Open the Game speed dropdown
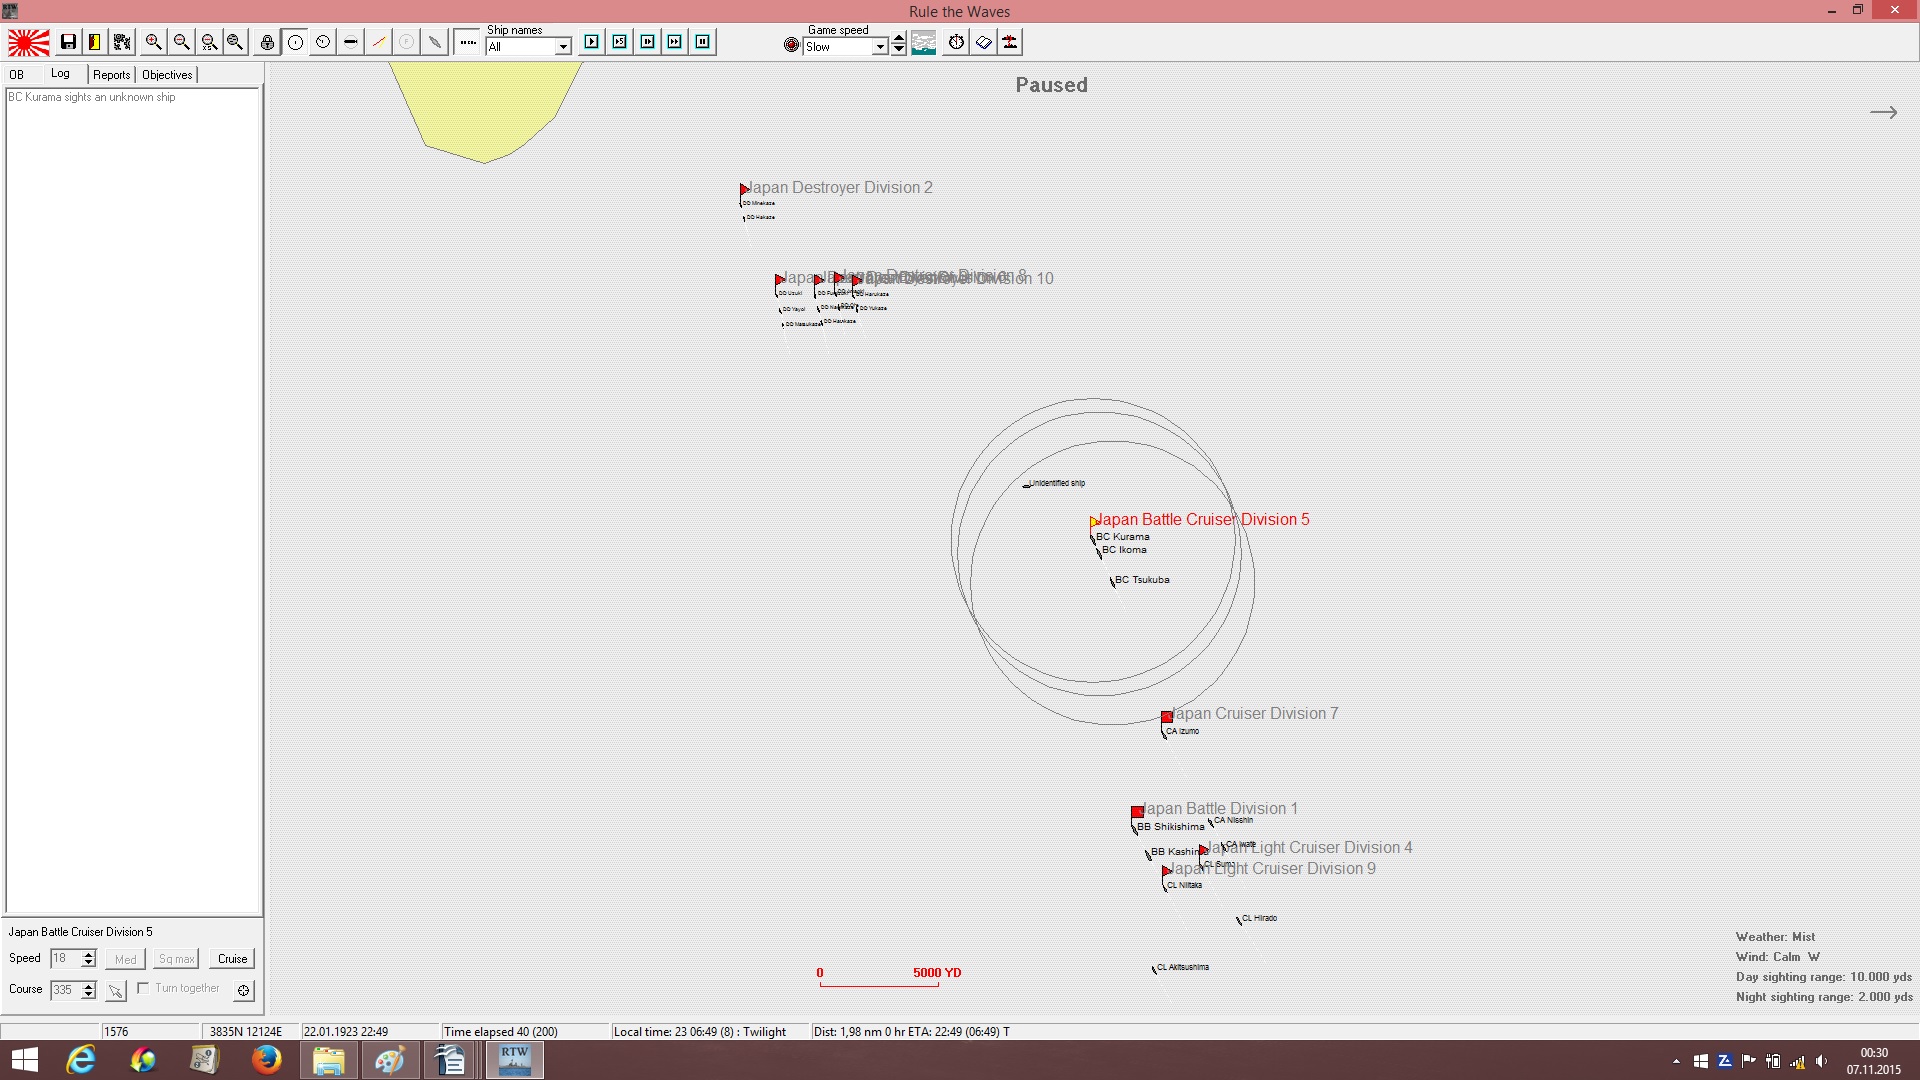Image resolution: width=1920 pixels, height=1080 pixels. [880, 47]
